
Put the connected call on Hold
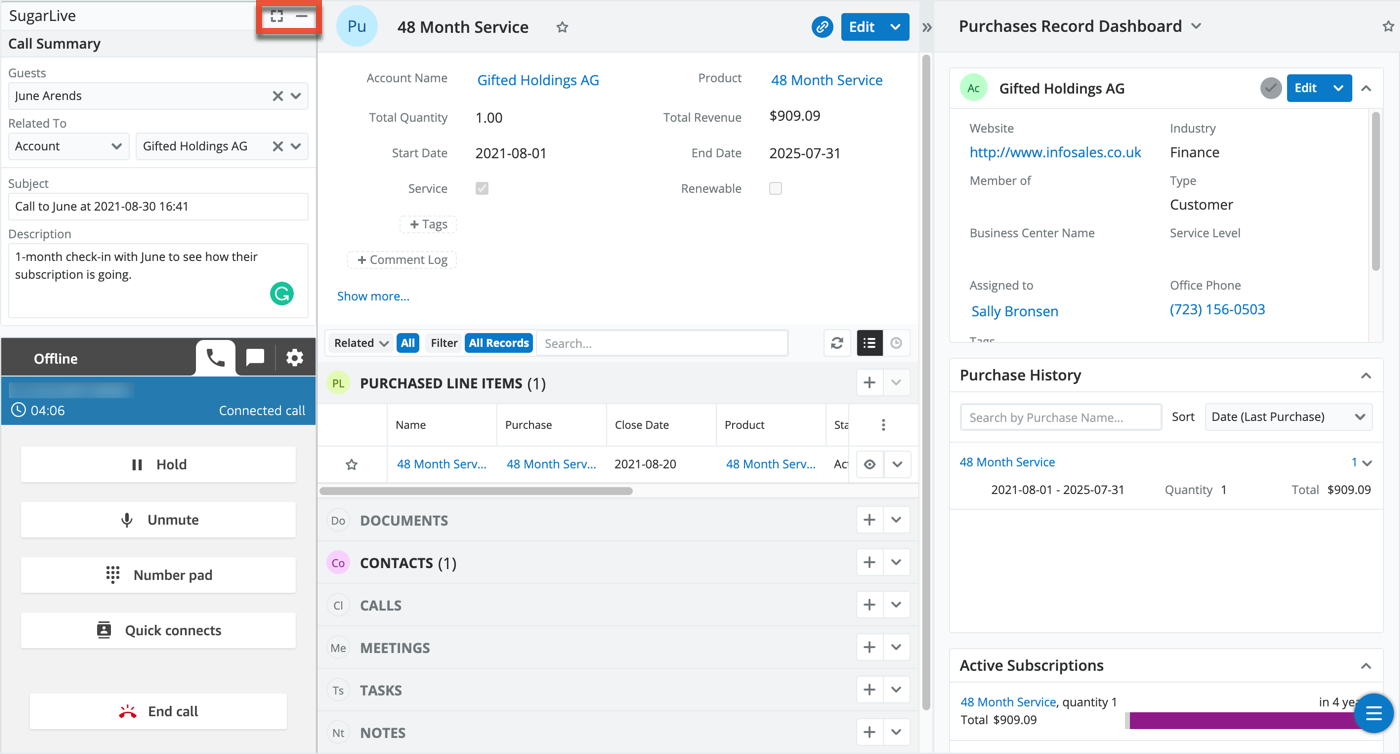pos(158,465)
